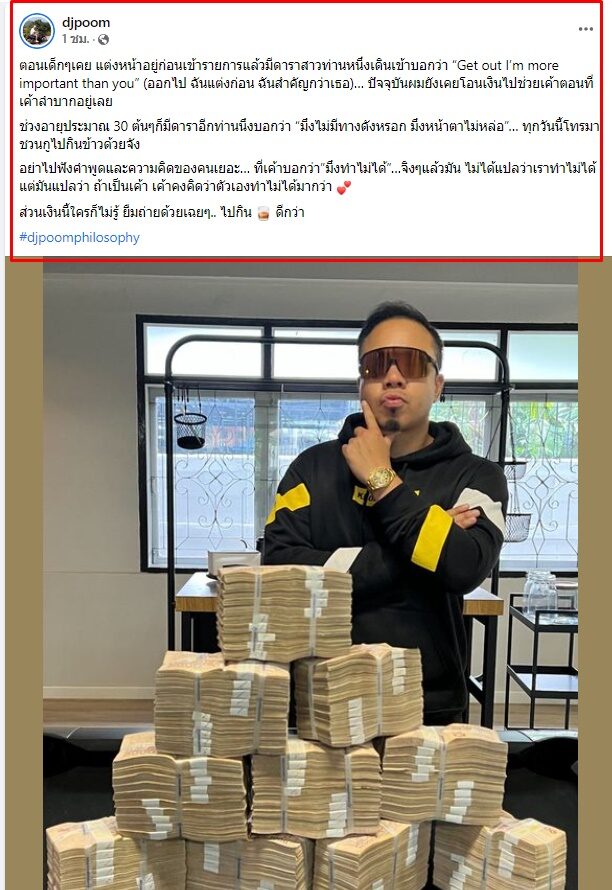
Task: Click the paragraph starting "ช่วงอายุประมาณ 30"
Action: [309, 135]
